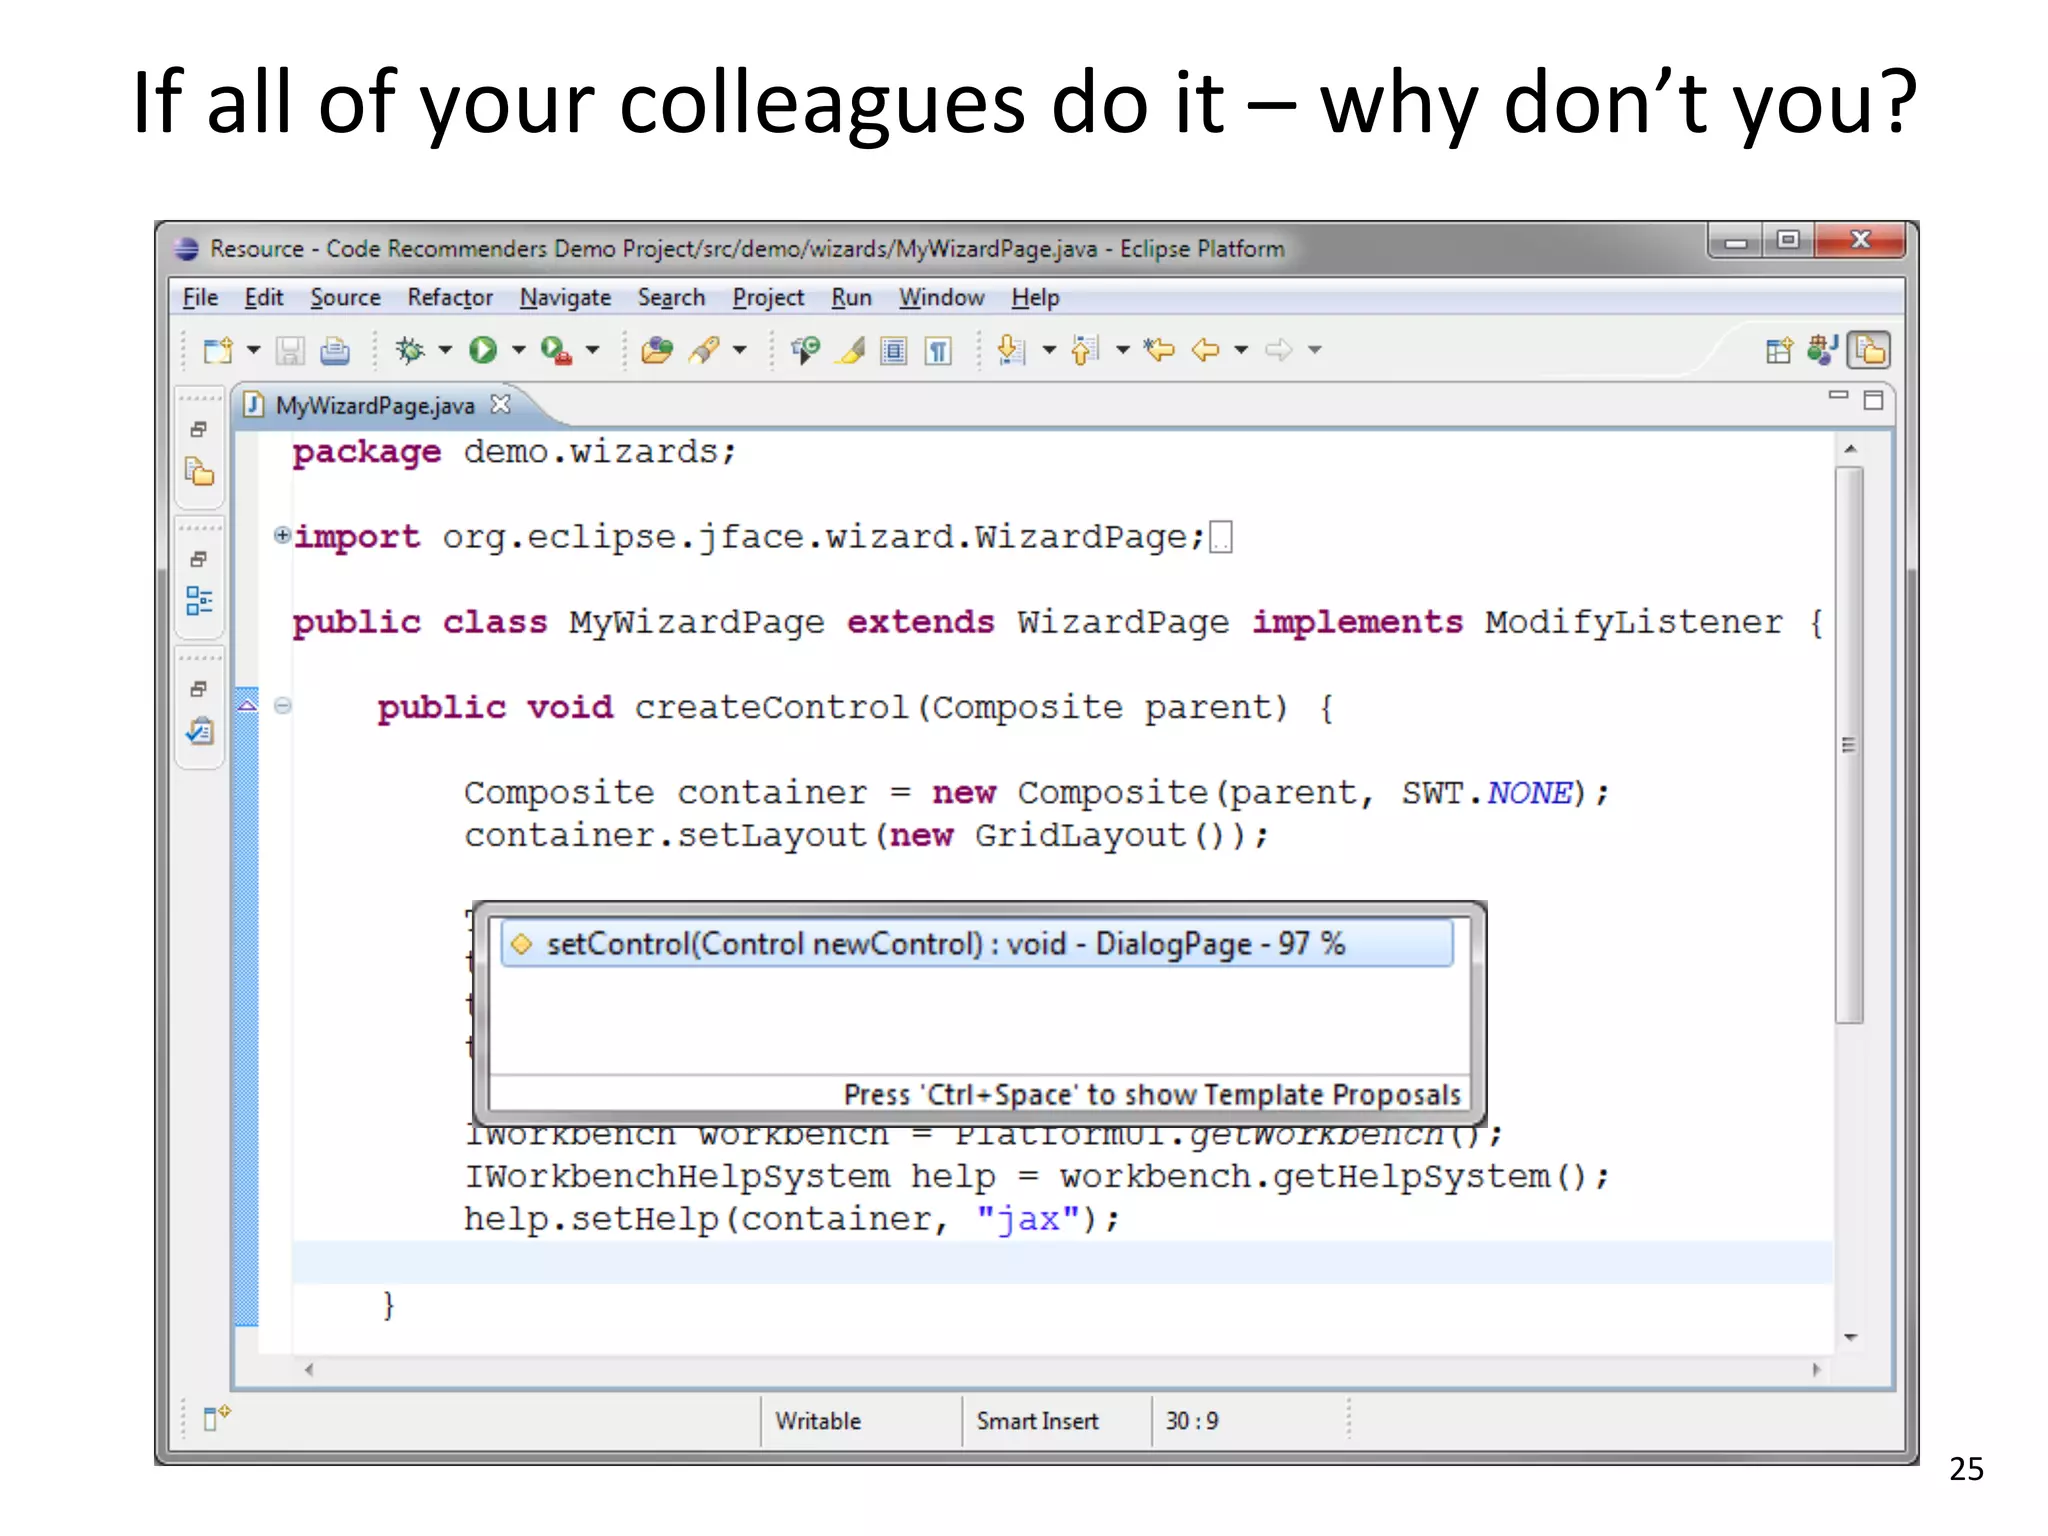Open the File menu
This screenshot has width=2048, height=1536.
pos(200,298)
